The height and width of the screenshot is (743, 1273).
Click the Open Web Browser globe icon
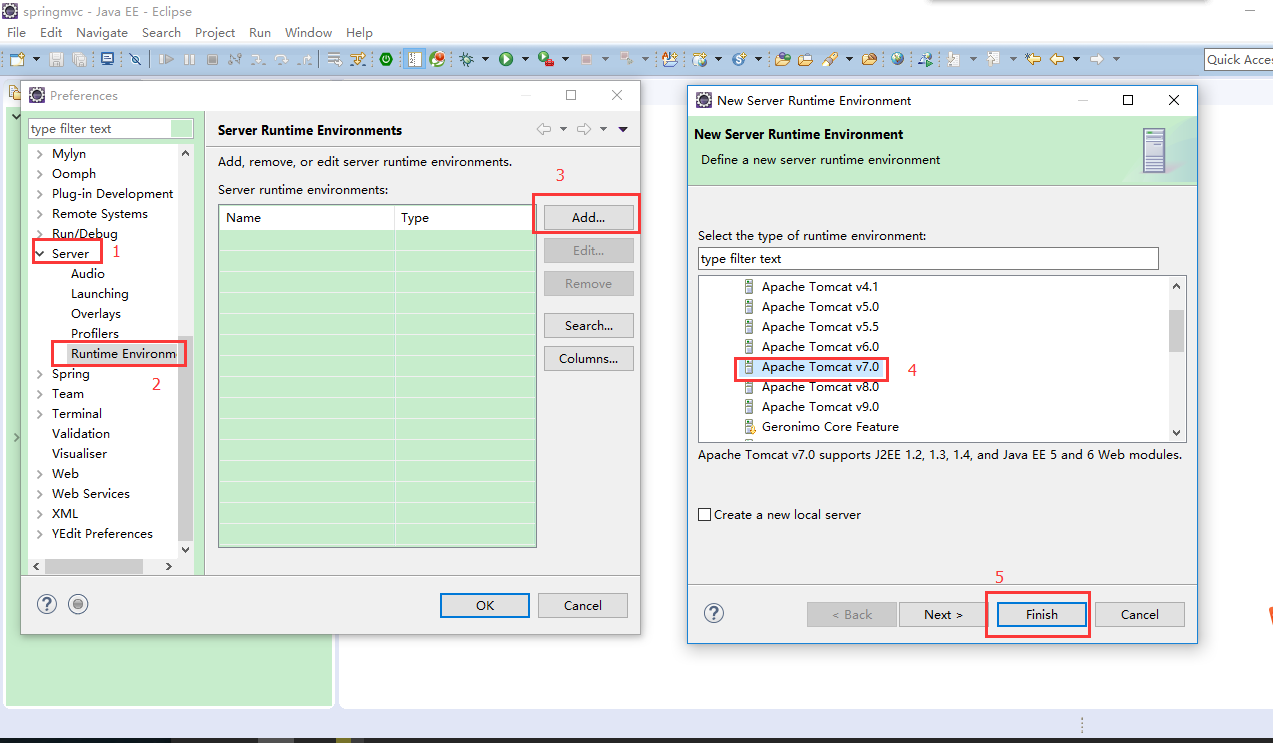tap(897, 59)
